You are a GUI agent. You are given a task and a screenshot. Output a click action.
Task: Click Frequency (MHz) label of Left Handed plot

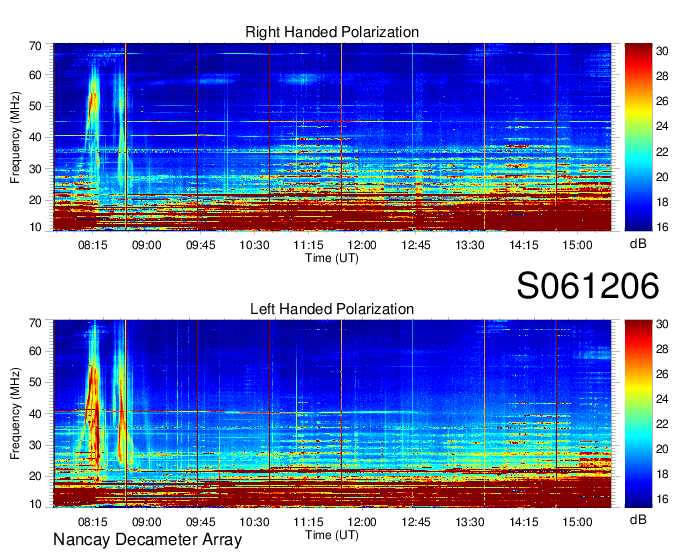click(15, 414)
